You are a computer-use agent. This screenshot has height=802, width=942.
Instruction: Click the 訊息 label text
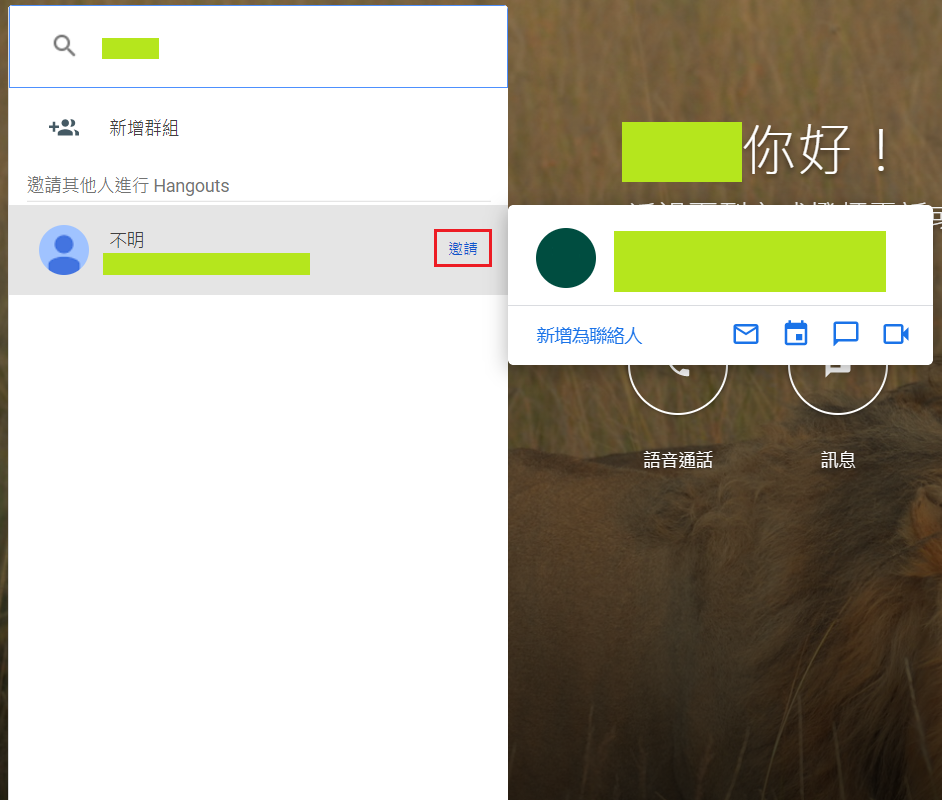tap(837, 460)
